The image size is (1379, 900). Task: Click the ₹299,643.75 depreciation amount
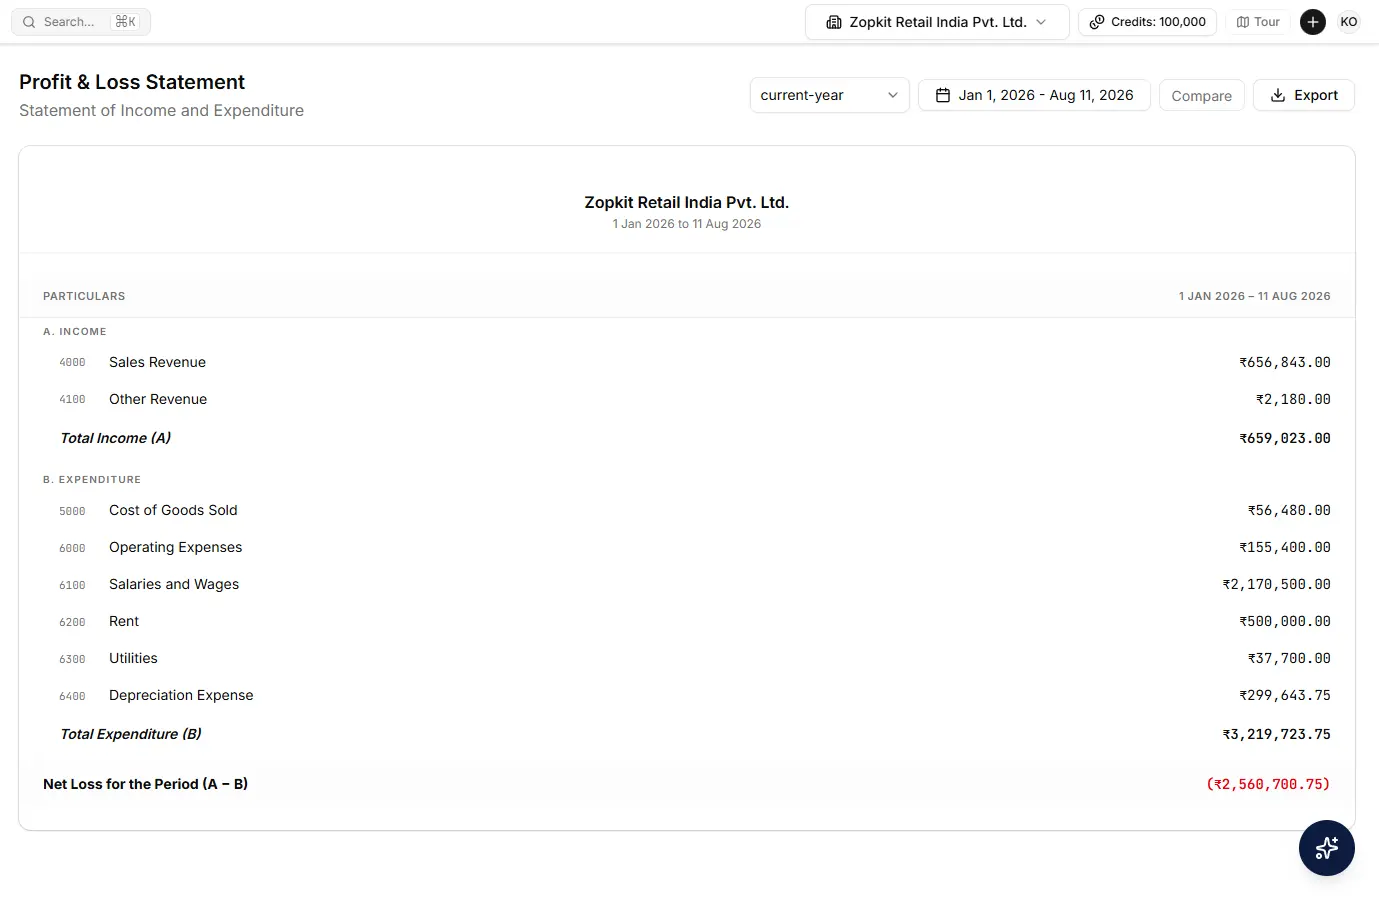pos(1285,695)
